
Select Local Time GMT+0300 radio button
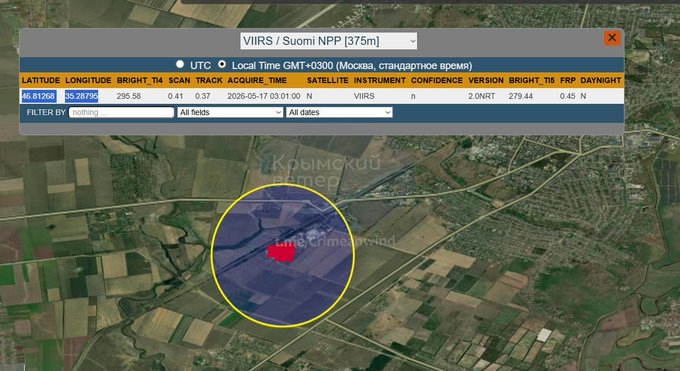coord(222,64)
